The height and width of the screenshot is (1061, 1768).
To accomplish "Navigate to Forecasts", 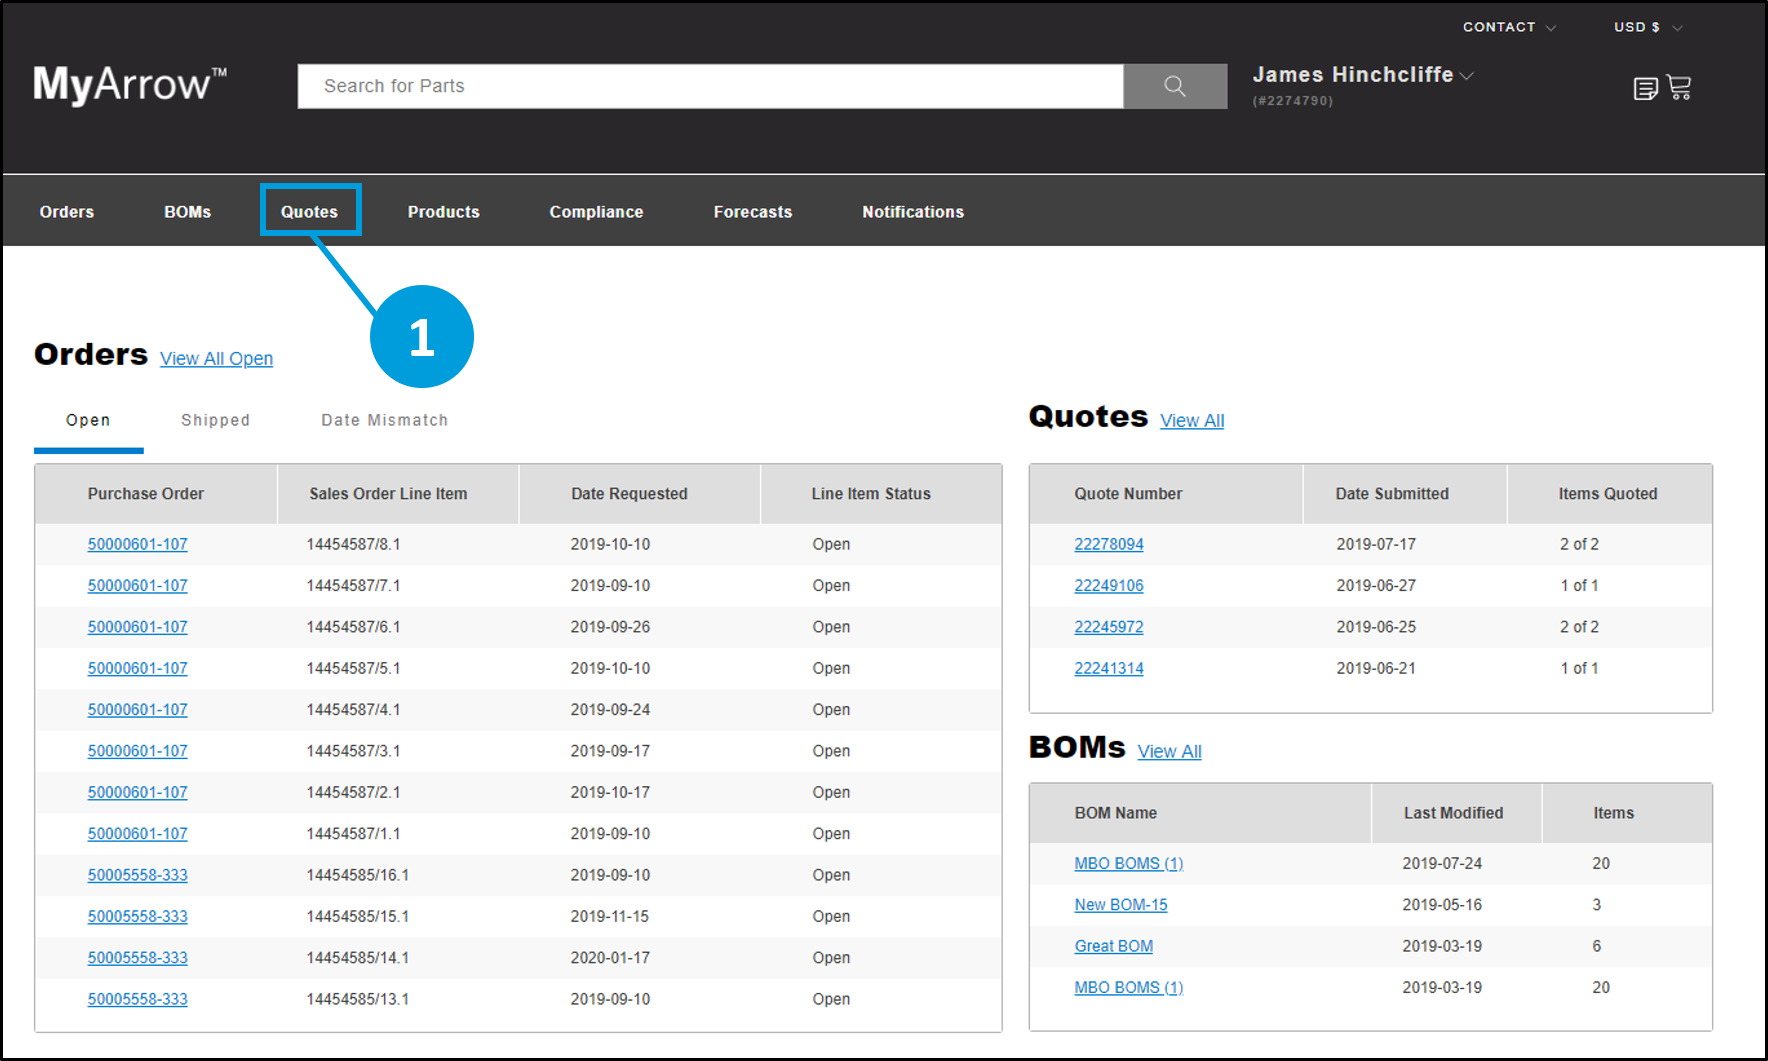I will click(x=752, y=211).
